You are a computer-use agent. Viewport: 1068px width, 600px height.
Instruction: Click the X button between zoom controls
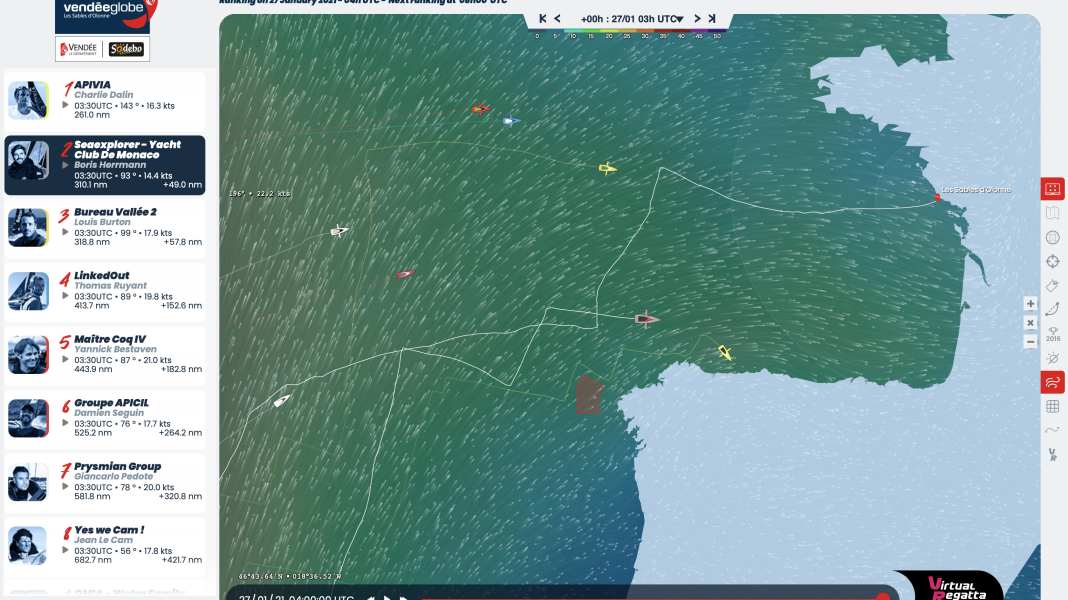[x=1030, y=323]
